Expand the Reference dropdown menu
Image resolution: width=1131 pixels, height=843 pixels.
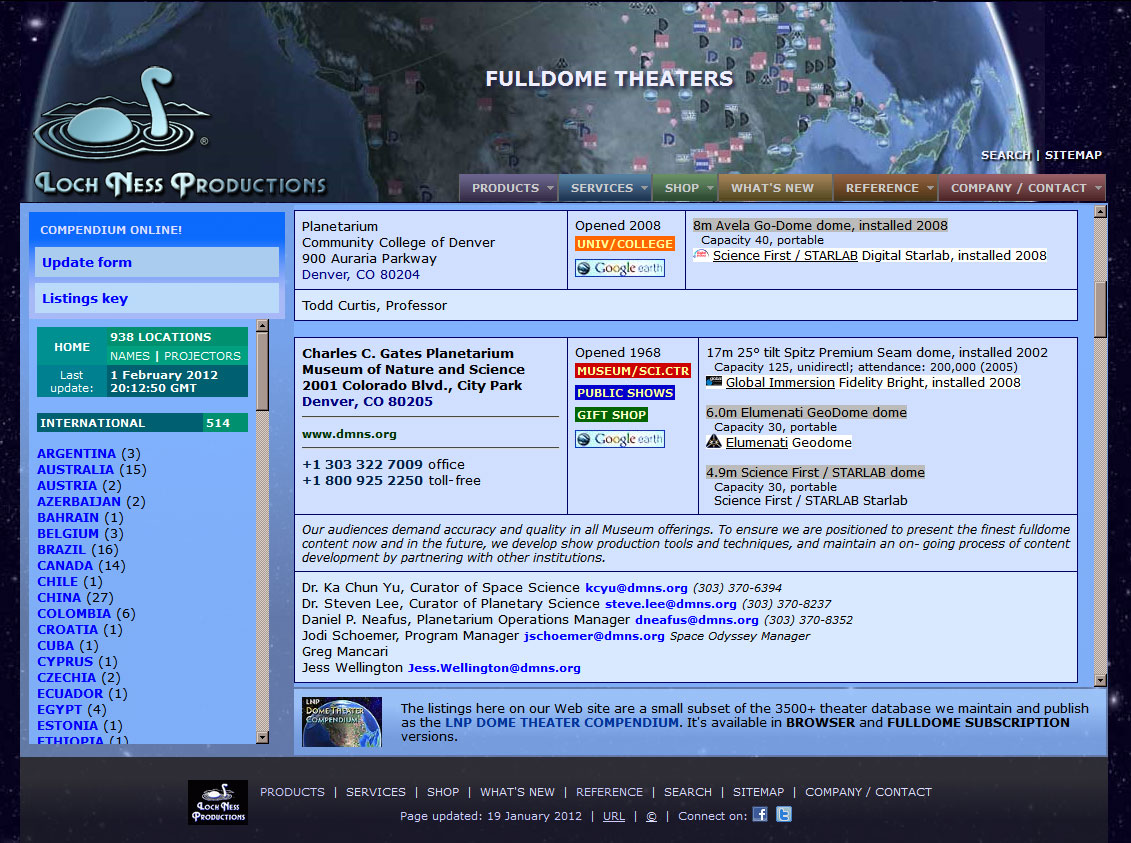[886, 187]
